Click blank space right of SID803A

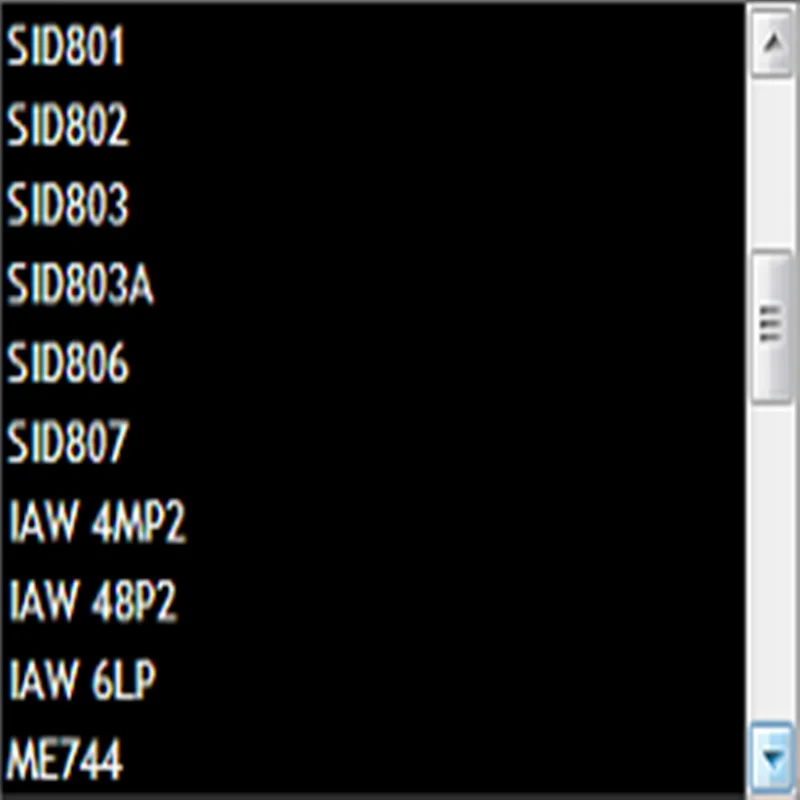[x=449, y=284]
